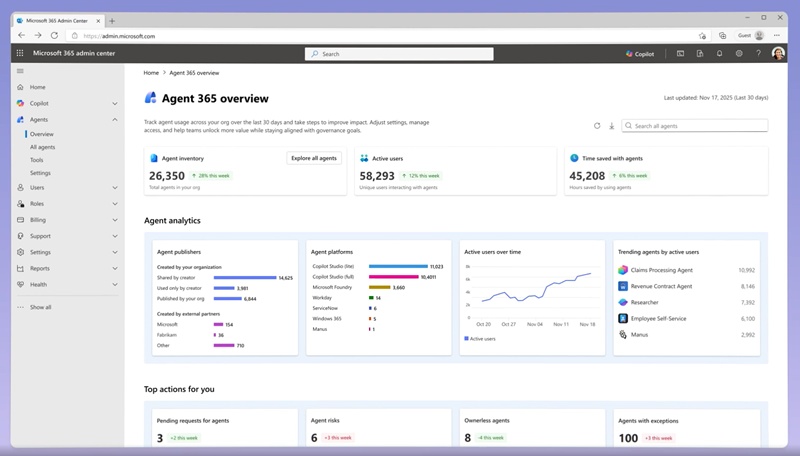Click the Home breadcrumb link

point(151,73)
